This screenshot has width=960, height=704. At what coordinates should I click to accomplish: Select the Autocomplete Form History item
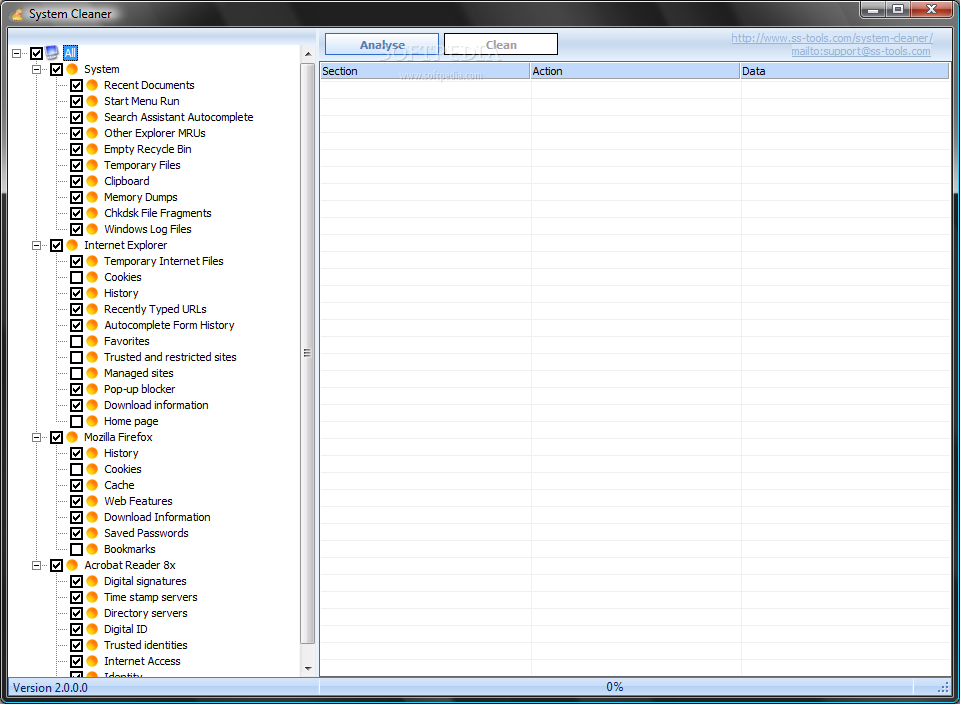pyautogui.click(x=169, y=325)
